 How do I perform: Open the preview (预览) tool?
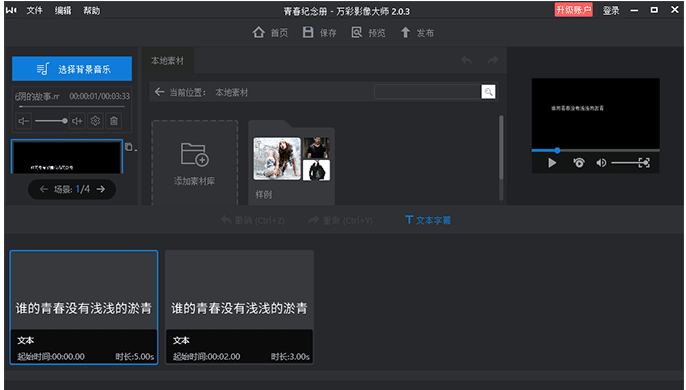pyautogui.click(x=357, y=32)
